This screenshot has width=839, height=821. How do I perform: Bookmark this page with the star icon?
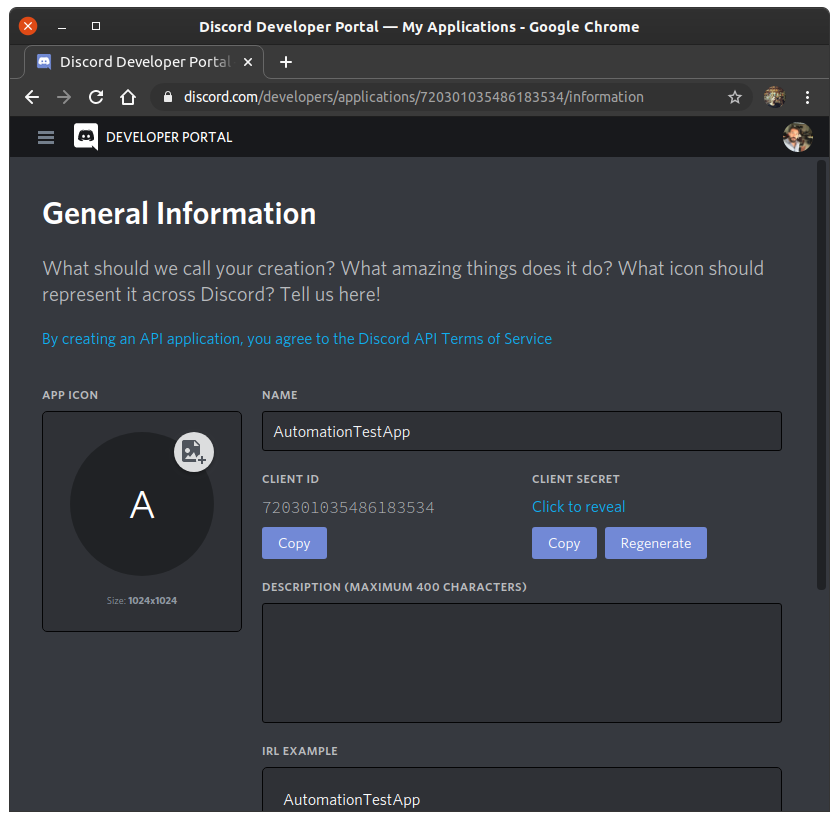pyautogui.click(x=735, y=97)
